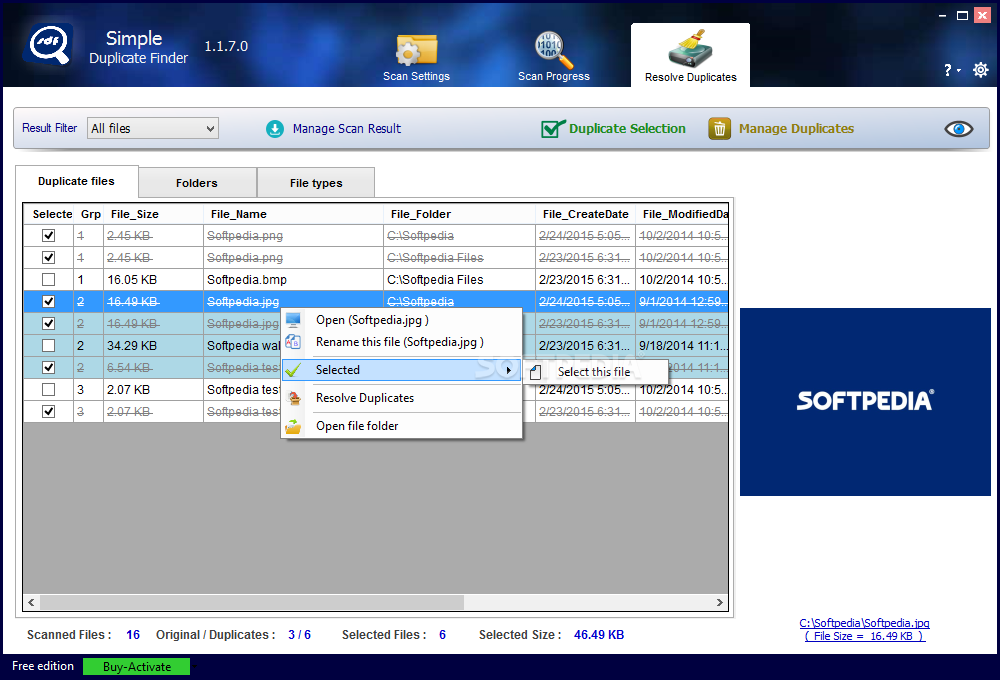Open the C:\Softpedia\Softpedia.jpg link
The width and height of the screenshot is (1000, 680).
click(x=864, y=623)
